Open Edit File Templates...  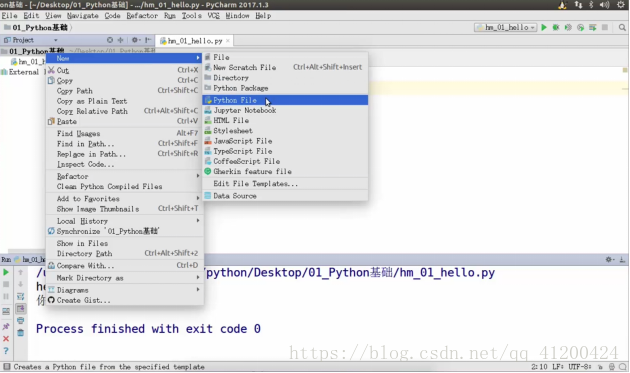pyautogui.click(x=285, y=183)
